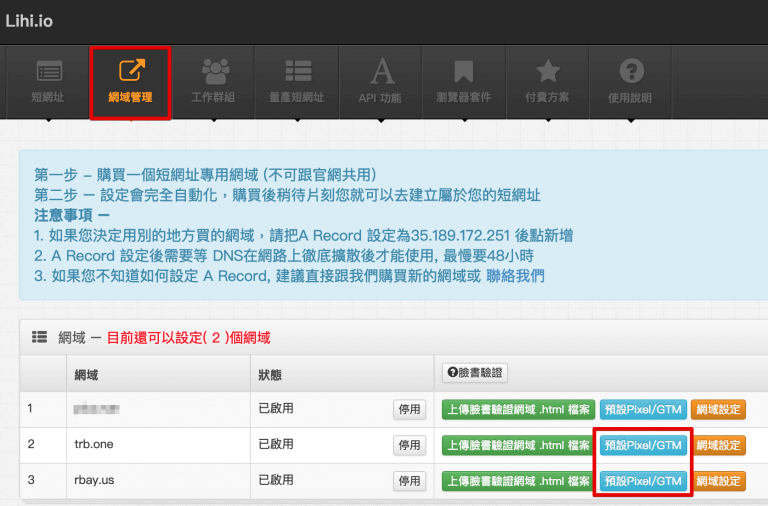Viewport: 768px width, 506px height.
Task: Open the 量產短網址 bulk URL icon
Action: coord(297,72)
